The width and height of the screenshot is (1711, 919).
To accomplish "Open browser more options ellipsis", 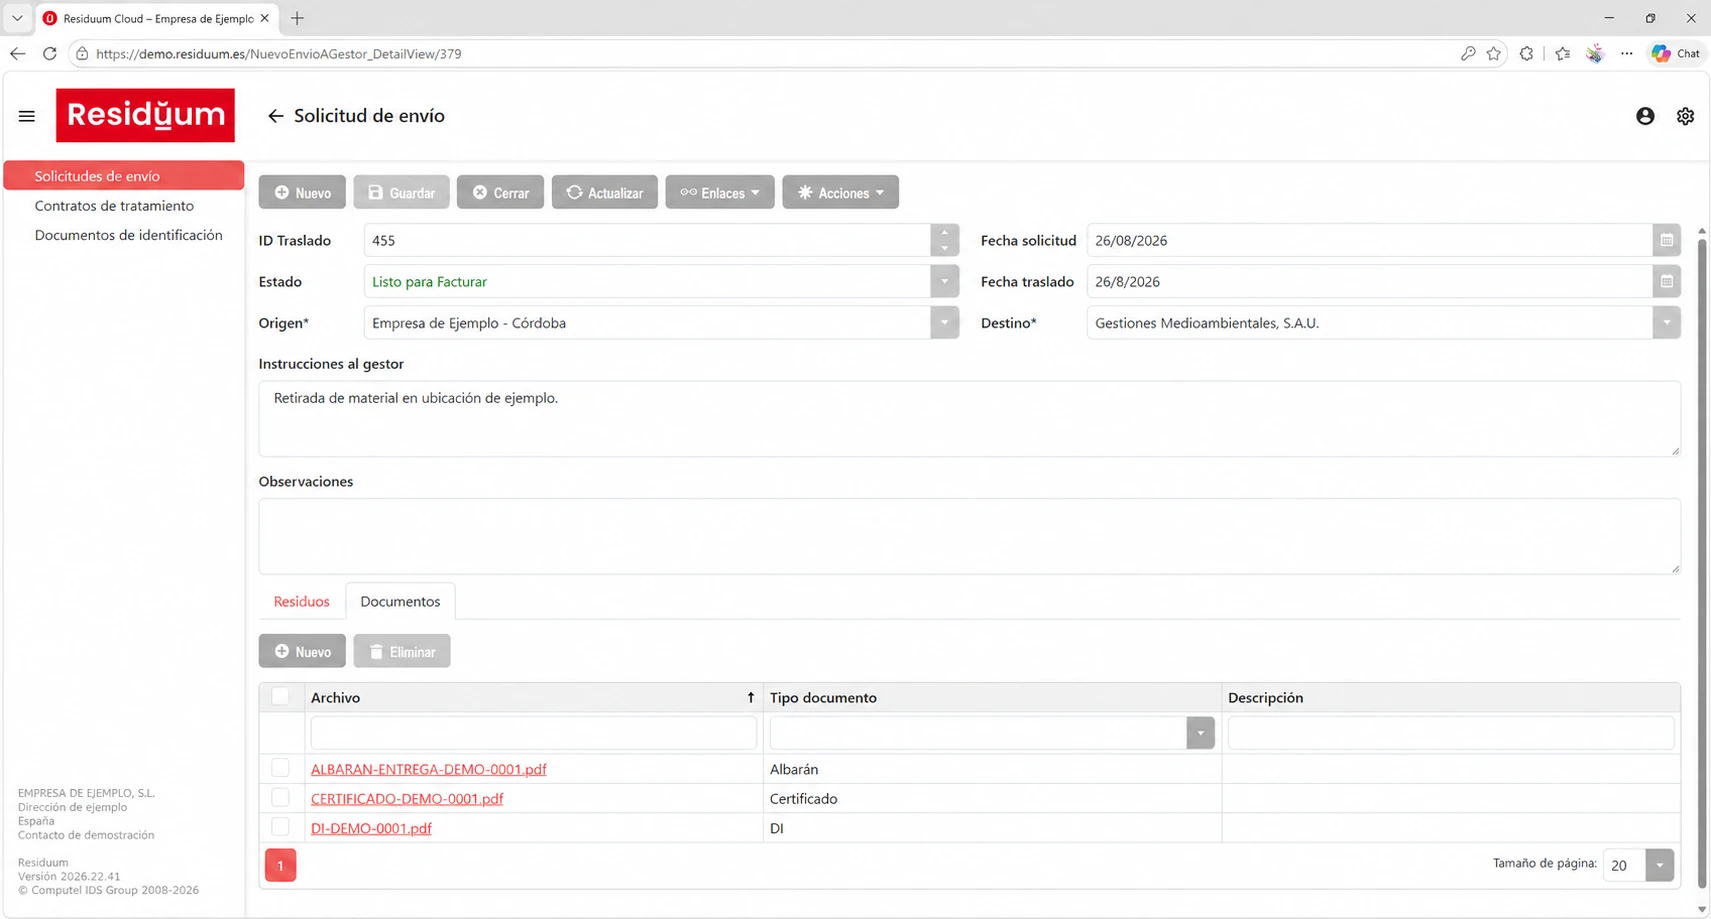I will pos(1627,54).
